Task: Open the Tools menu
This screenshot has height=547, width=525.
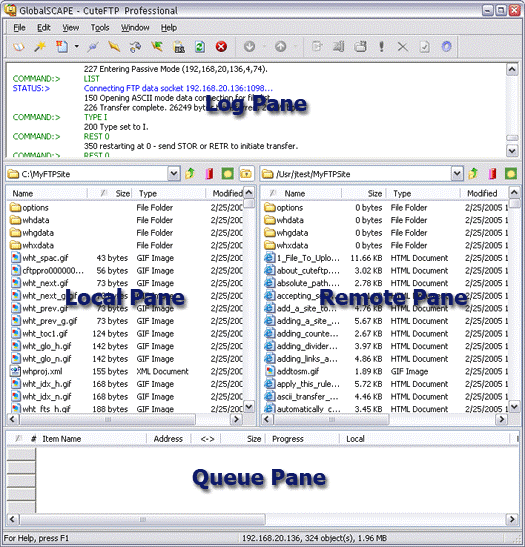Action: click(x=100, y=28)
